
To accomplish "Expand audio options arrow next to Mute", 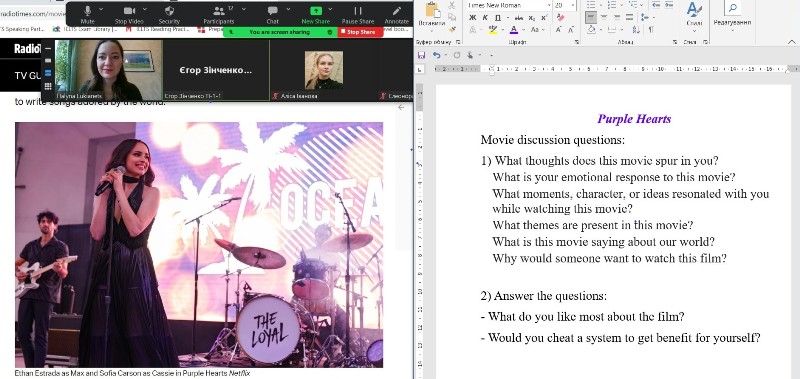I will pos(101,9).
